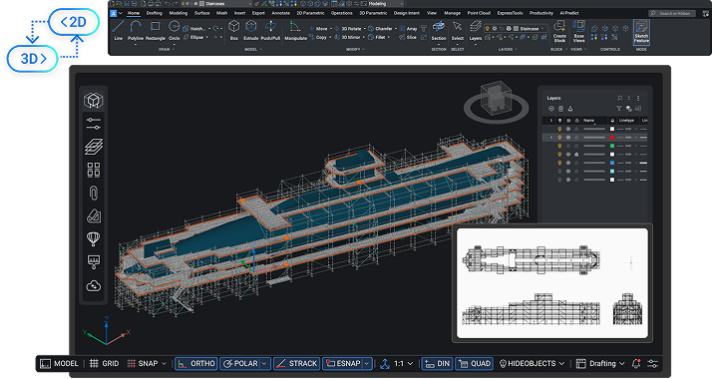Open the cube icon panel in left sidebar
The width and height of the screenshot is (712, 379).
point(94,100)
